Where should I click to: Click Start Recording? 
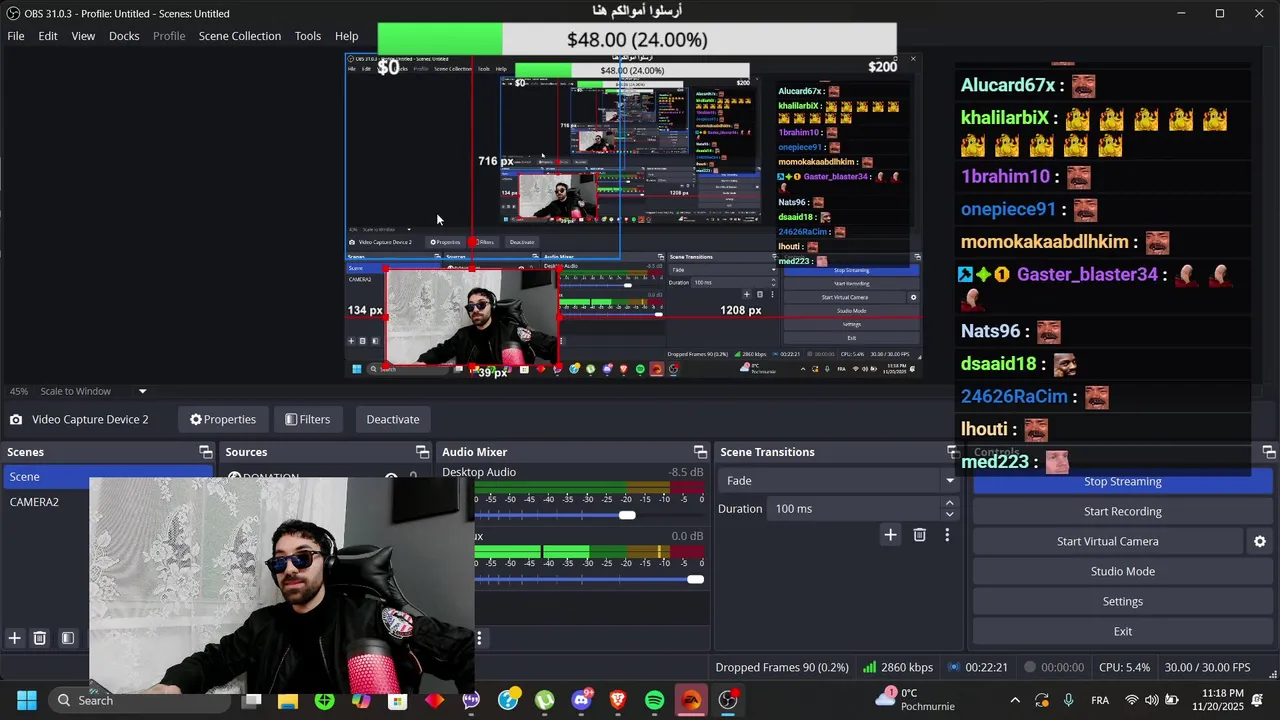coord(1122,511)
